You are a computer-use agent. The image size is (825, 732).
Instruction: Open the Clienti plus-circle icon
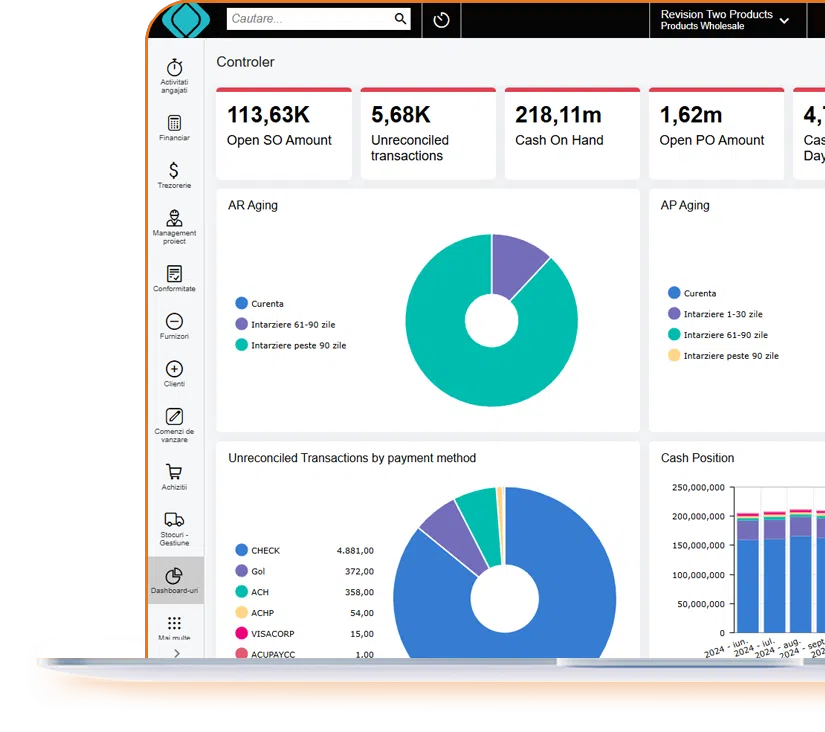tap(174, 369)
